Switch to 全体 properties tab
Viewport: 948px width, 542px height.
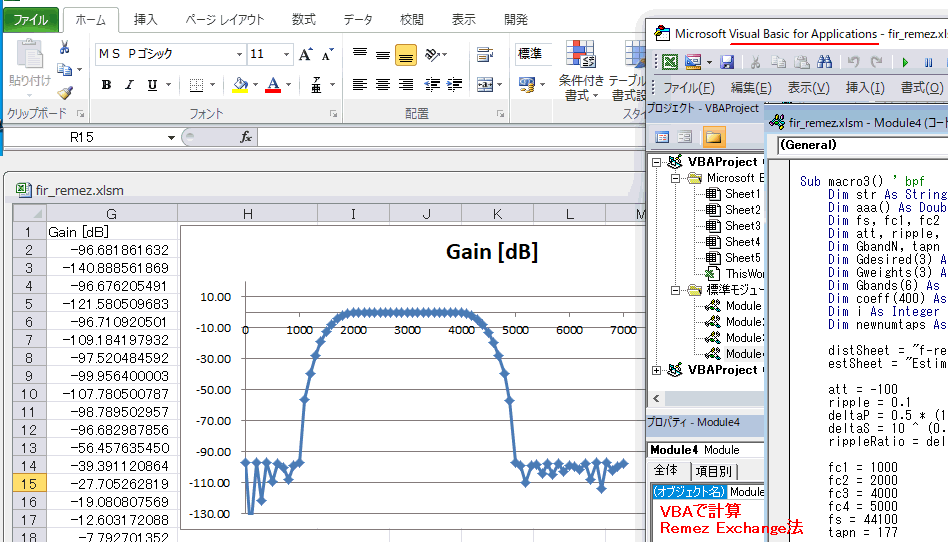666,471
